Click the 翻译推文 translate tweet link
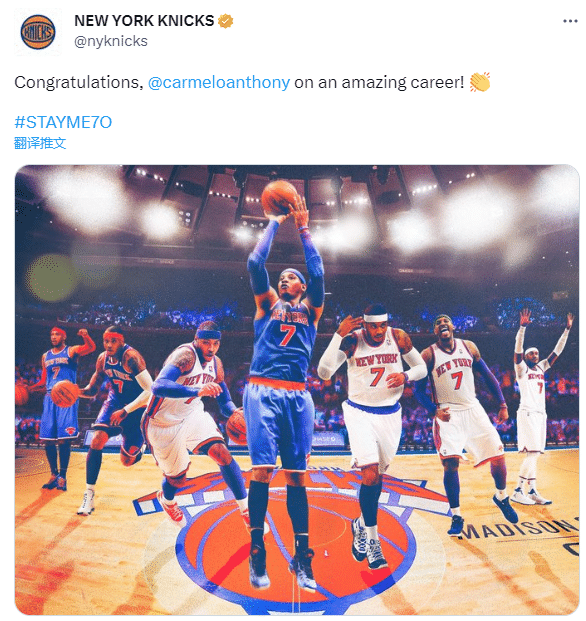The width and height of the screenshot is (586, 621). point(40,143)
